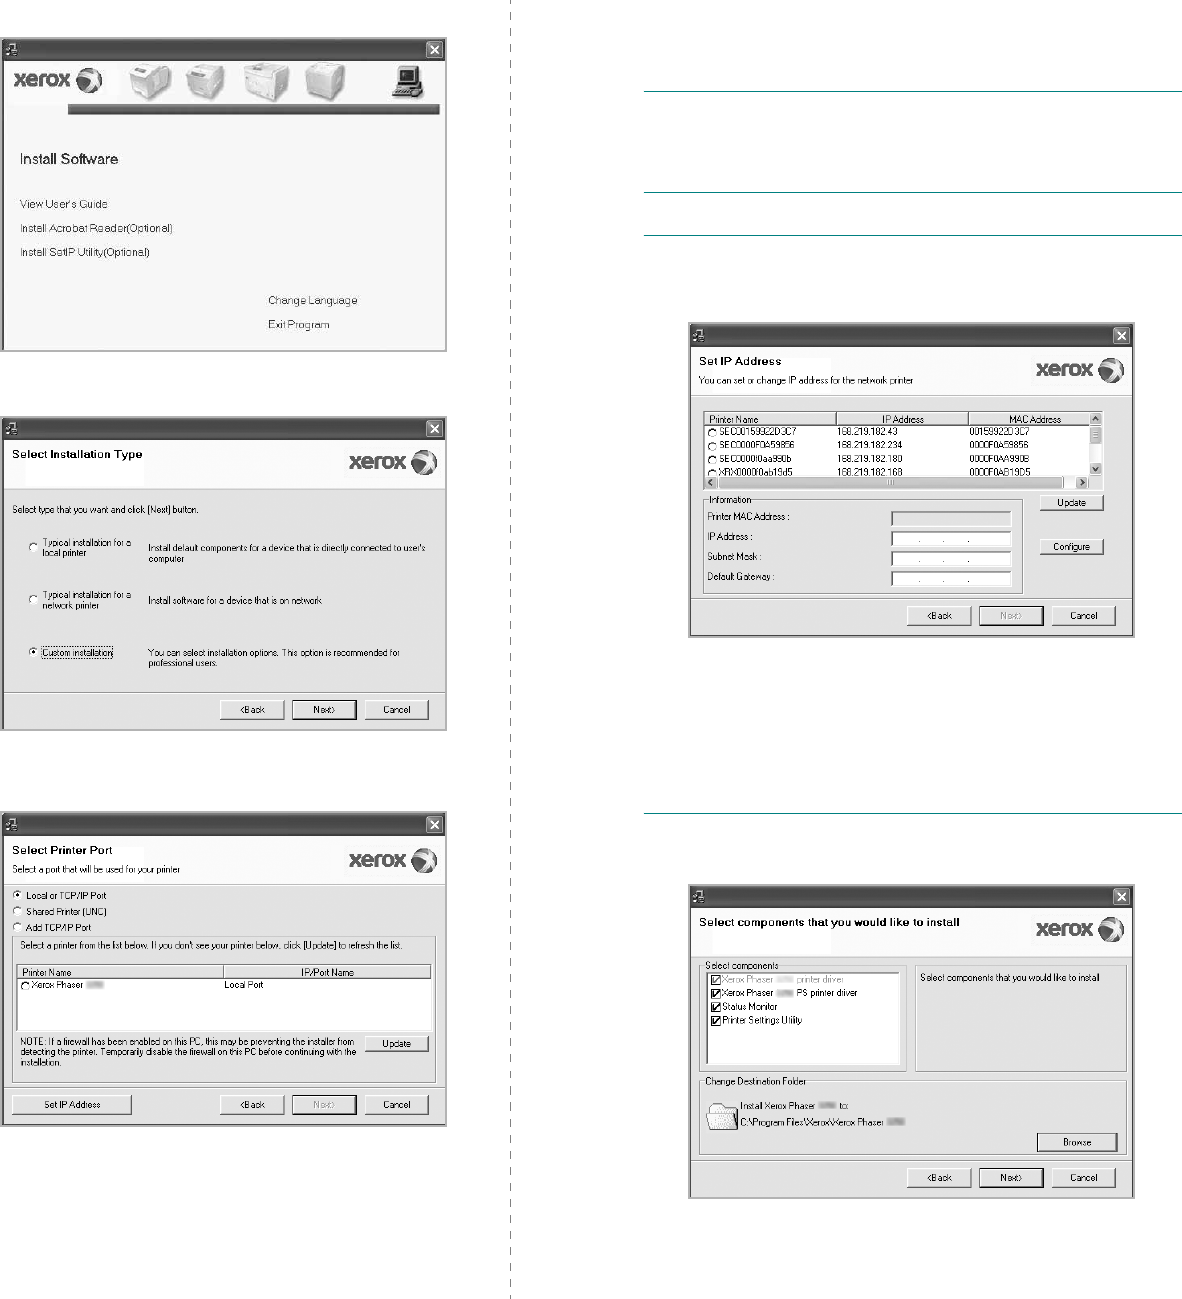Screen dimensions: 1182x1299
Task: Click Next in Select components dialog
Action: coord(1011,1177)
